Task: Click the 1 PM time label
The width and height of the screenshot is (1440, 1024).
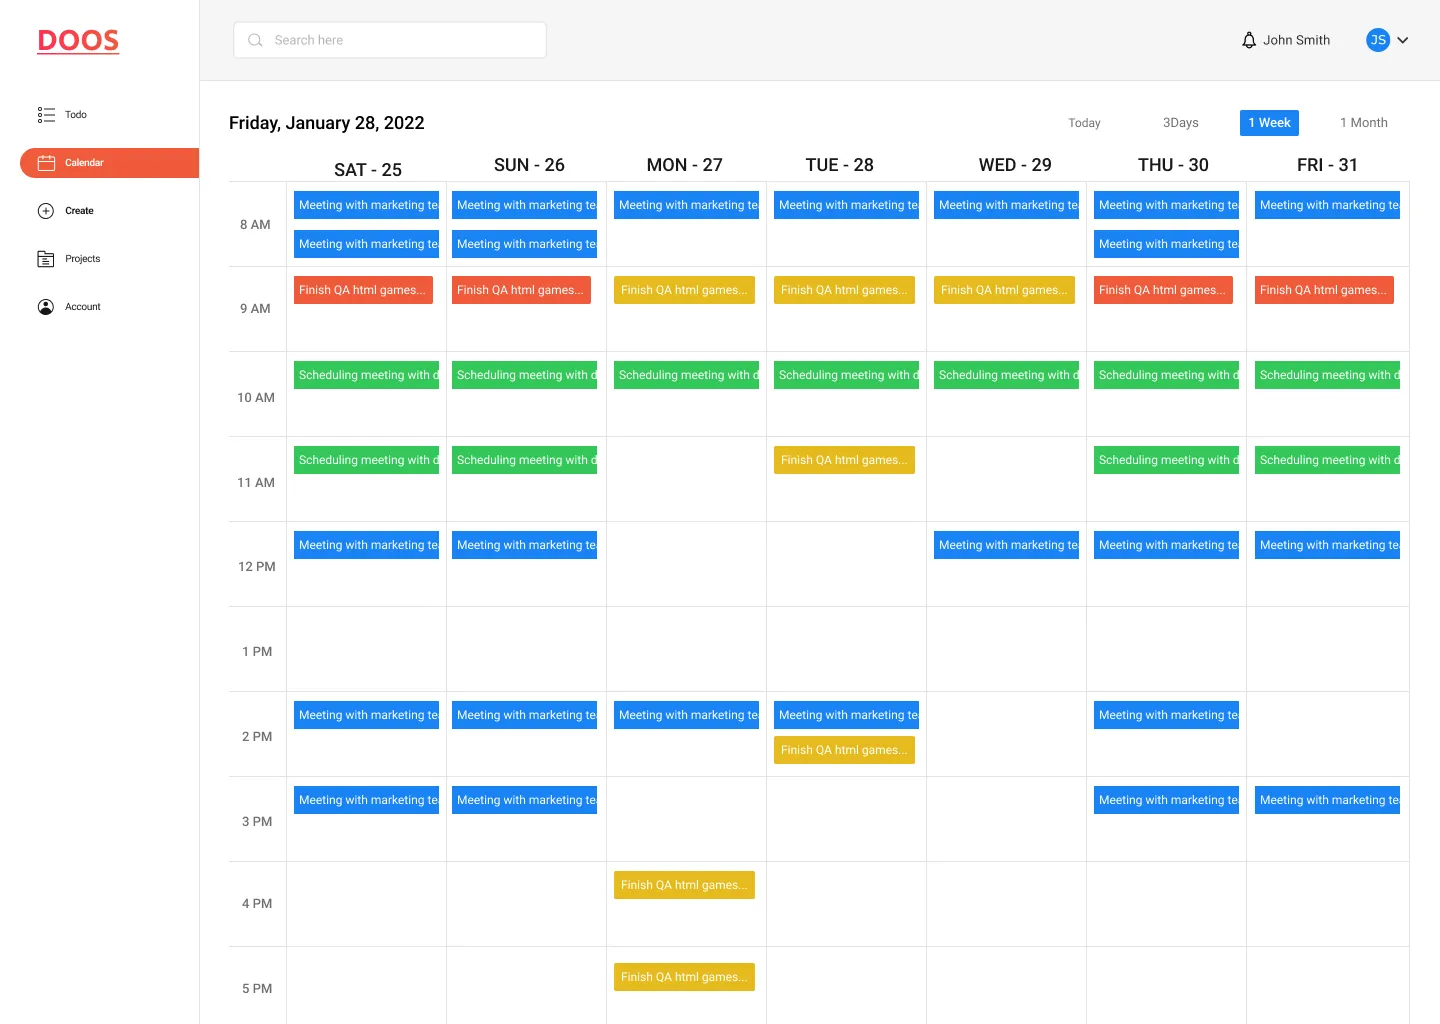Action: point(257,652)
